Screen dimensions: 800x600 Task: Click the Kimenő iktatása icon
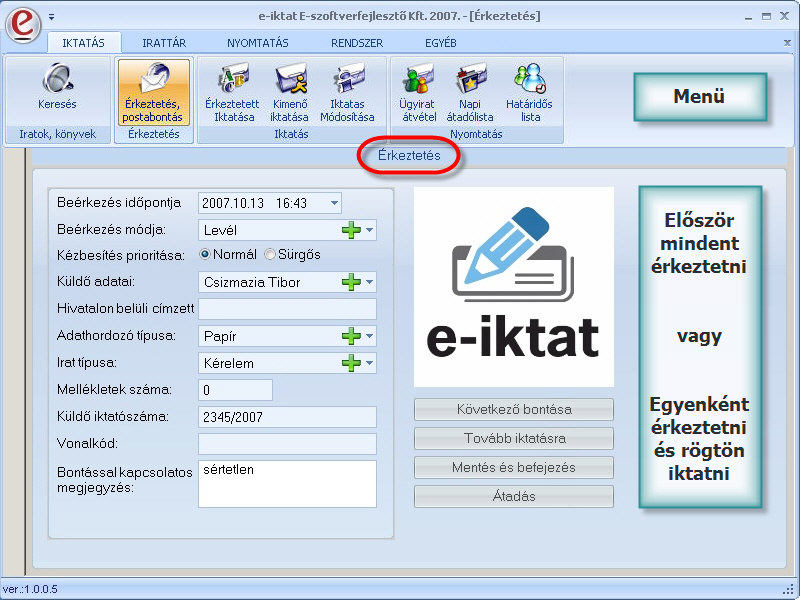[289, 93]
